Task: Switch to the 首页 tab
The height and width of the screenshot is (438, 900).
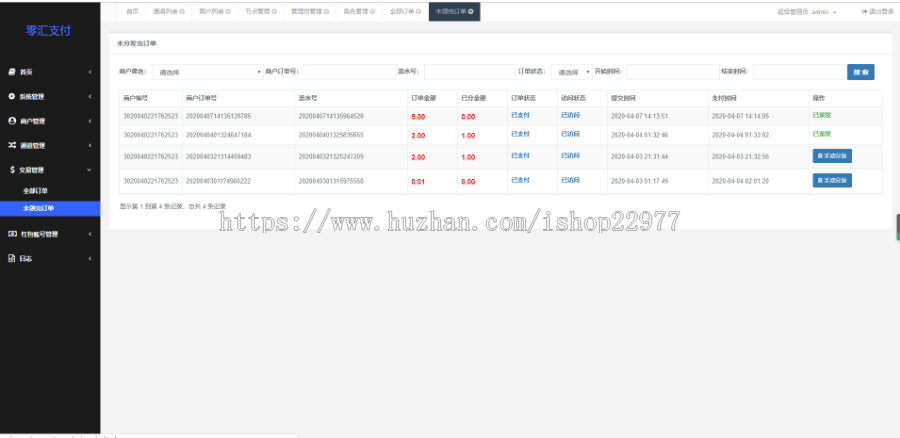Action: 133,11
